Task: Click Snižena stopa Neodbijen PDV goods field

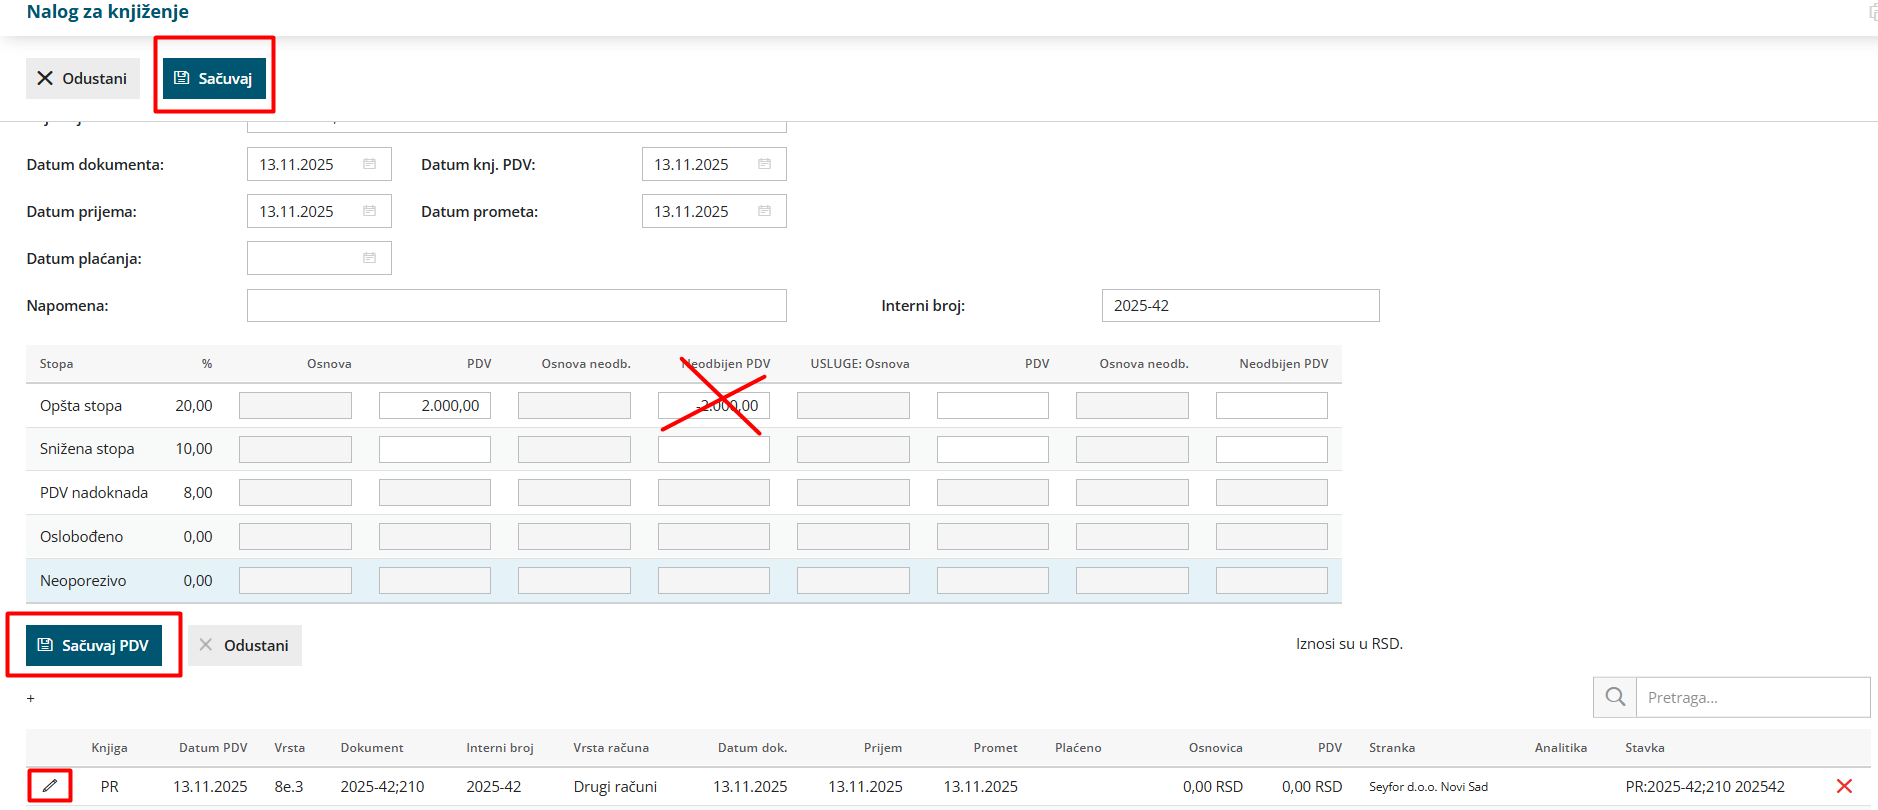Action: (714, 449)
